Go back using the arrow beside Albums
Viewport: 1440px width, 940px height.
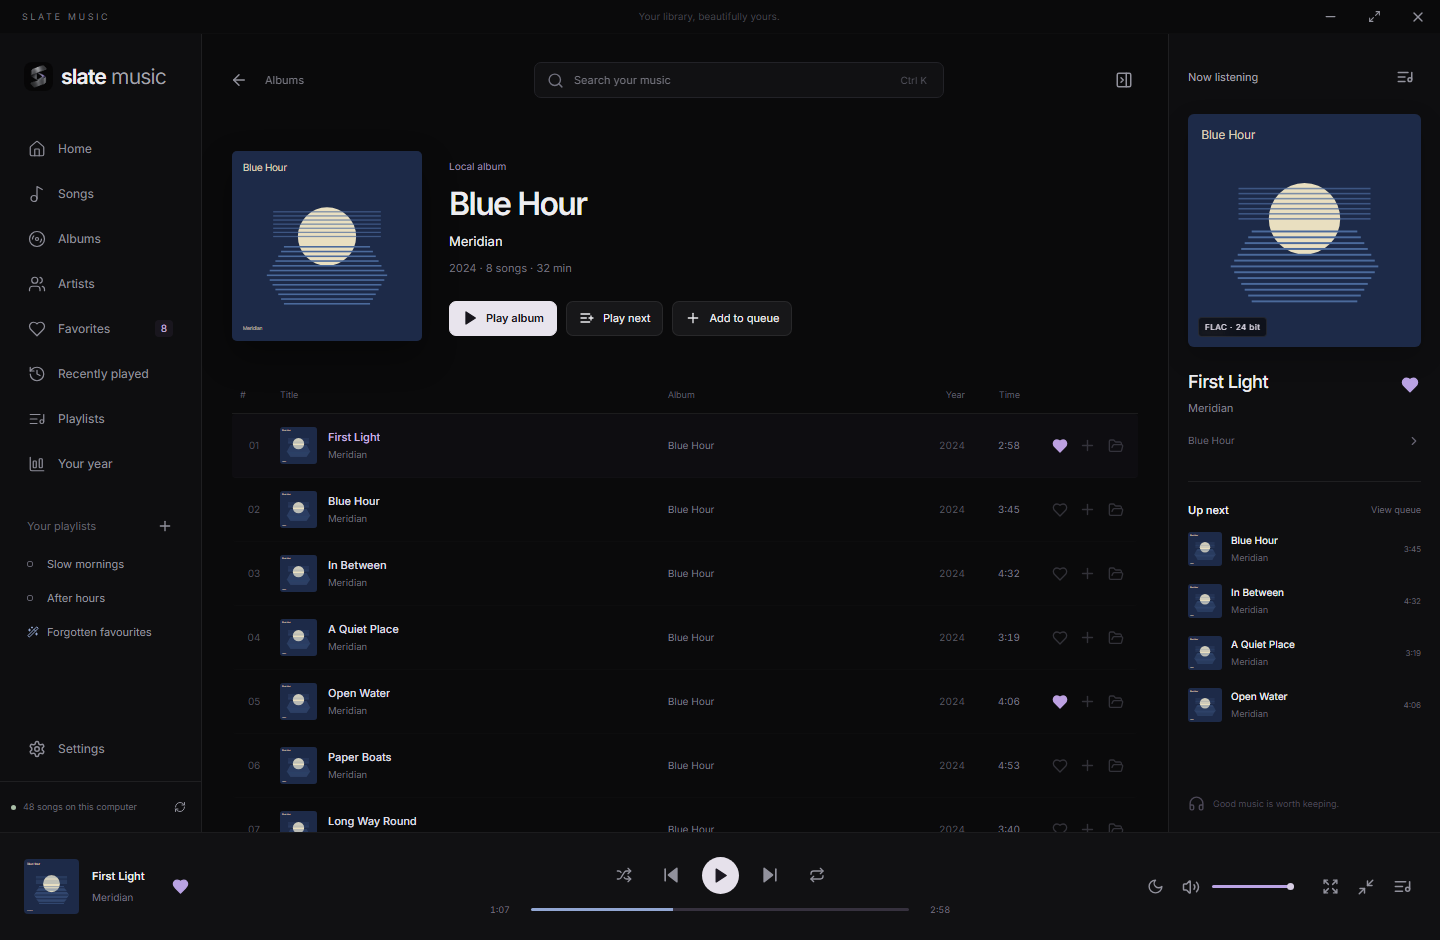pyautogui.click(x=239, y=80)
